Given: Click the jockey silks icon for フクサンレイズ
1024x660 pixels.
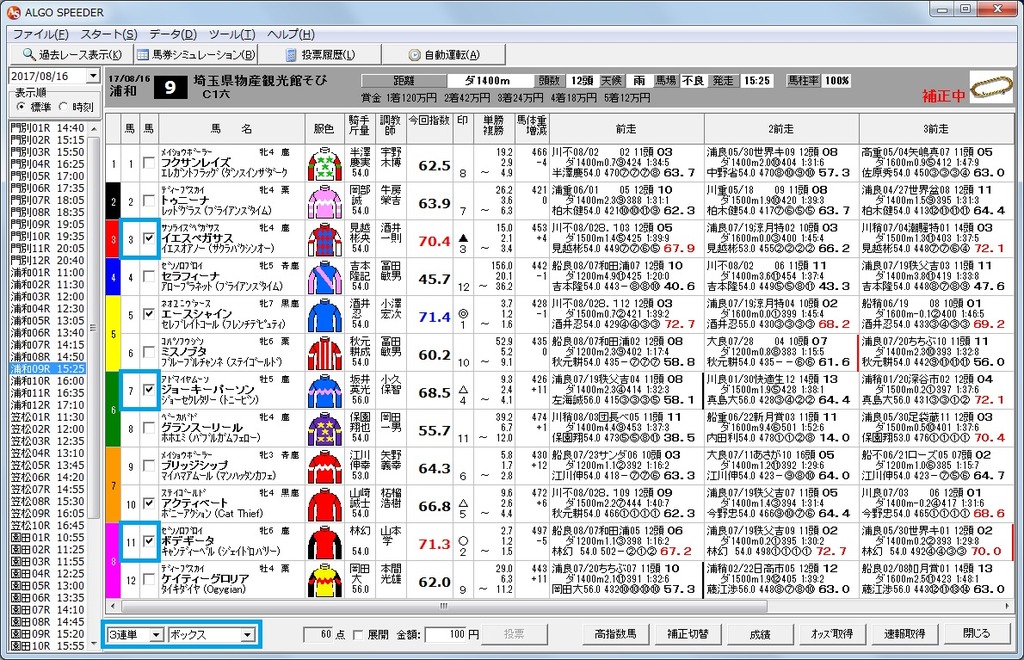Looking at the screenshot, I should [x=325, y=164].
